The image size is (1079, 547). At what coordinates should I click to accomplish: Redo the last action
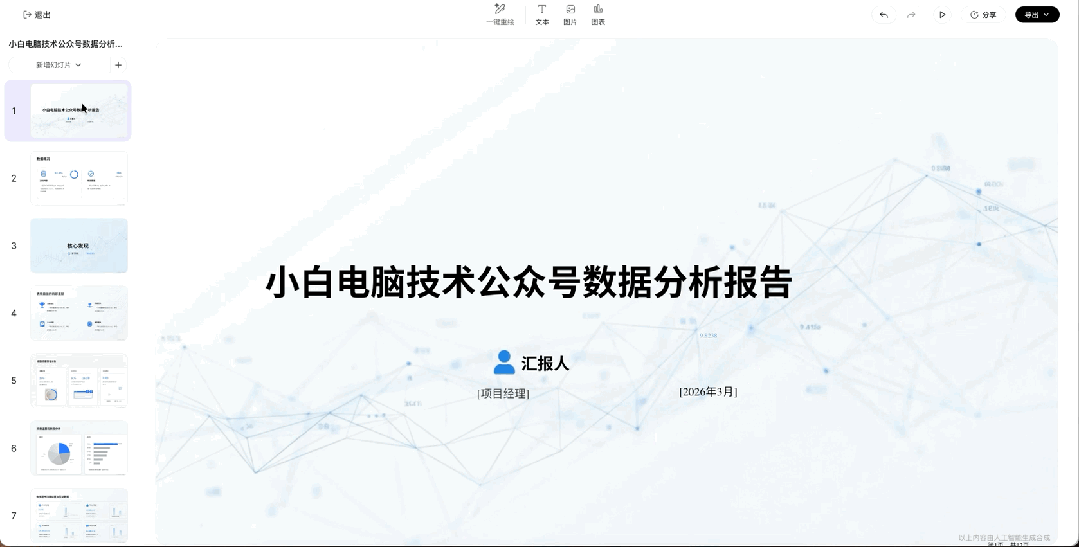911,14
